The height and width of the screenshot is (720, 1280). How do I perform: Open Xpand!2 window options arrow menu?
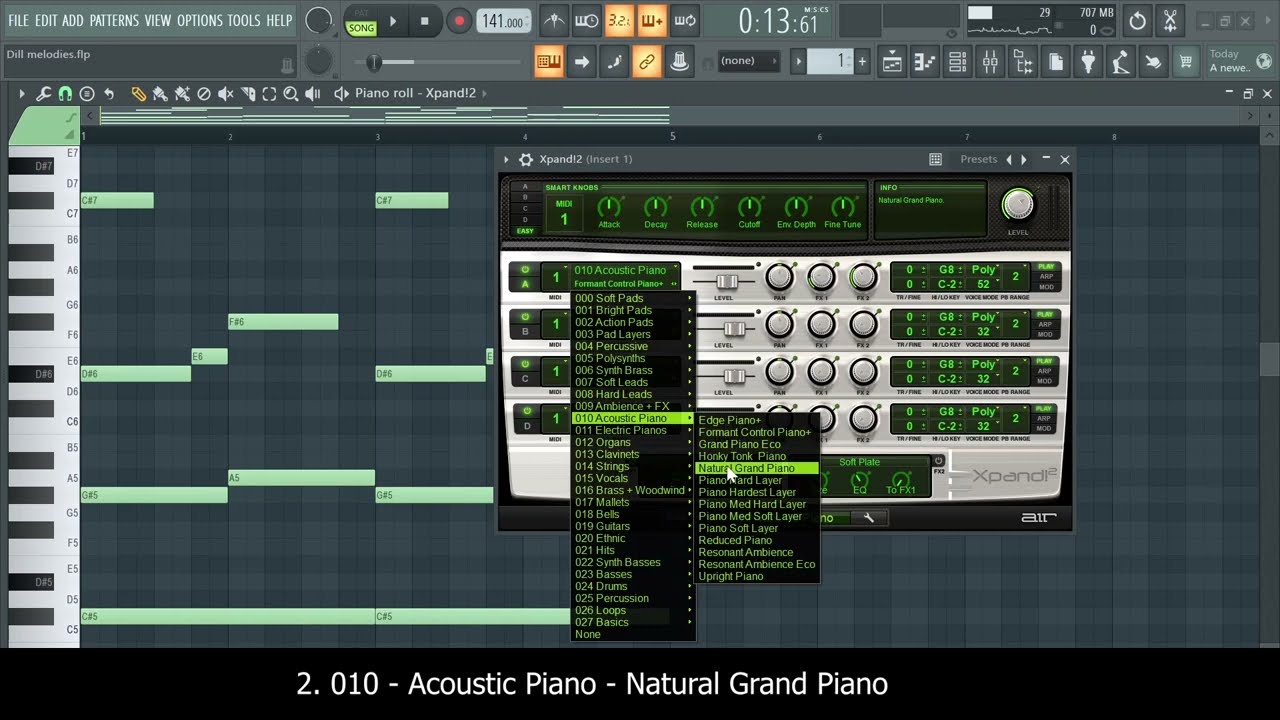[x=506, y=159]
